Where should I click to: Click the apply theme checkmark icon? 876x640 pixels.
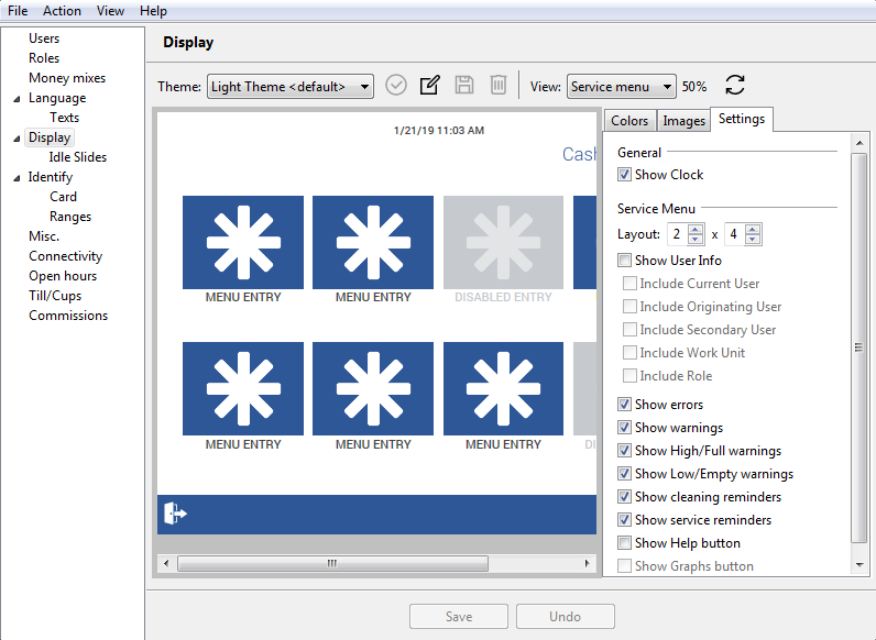(x=396, y=85)
